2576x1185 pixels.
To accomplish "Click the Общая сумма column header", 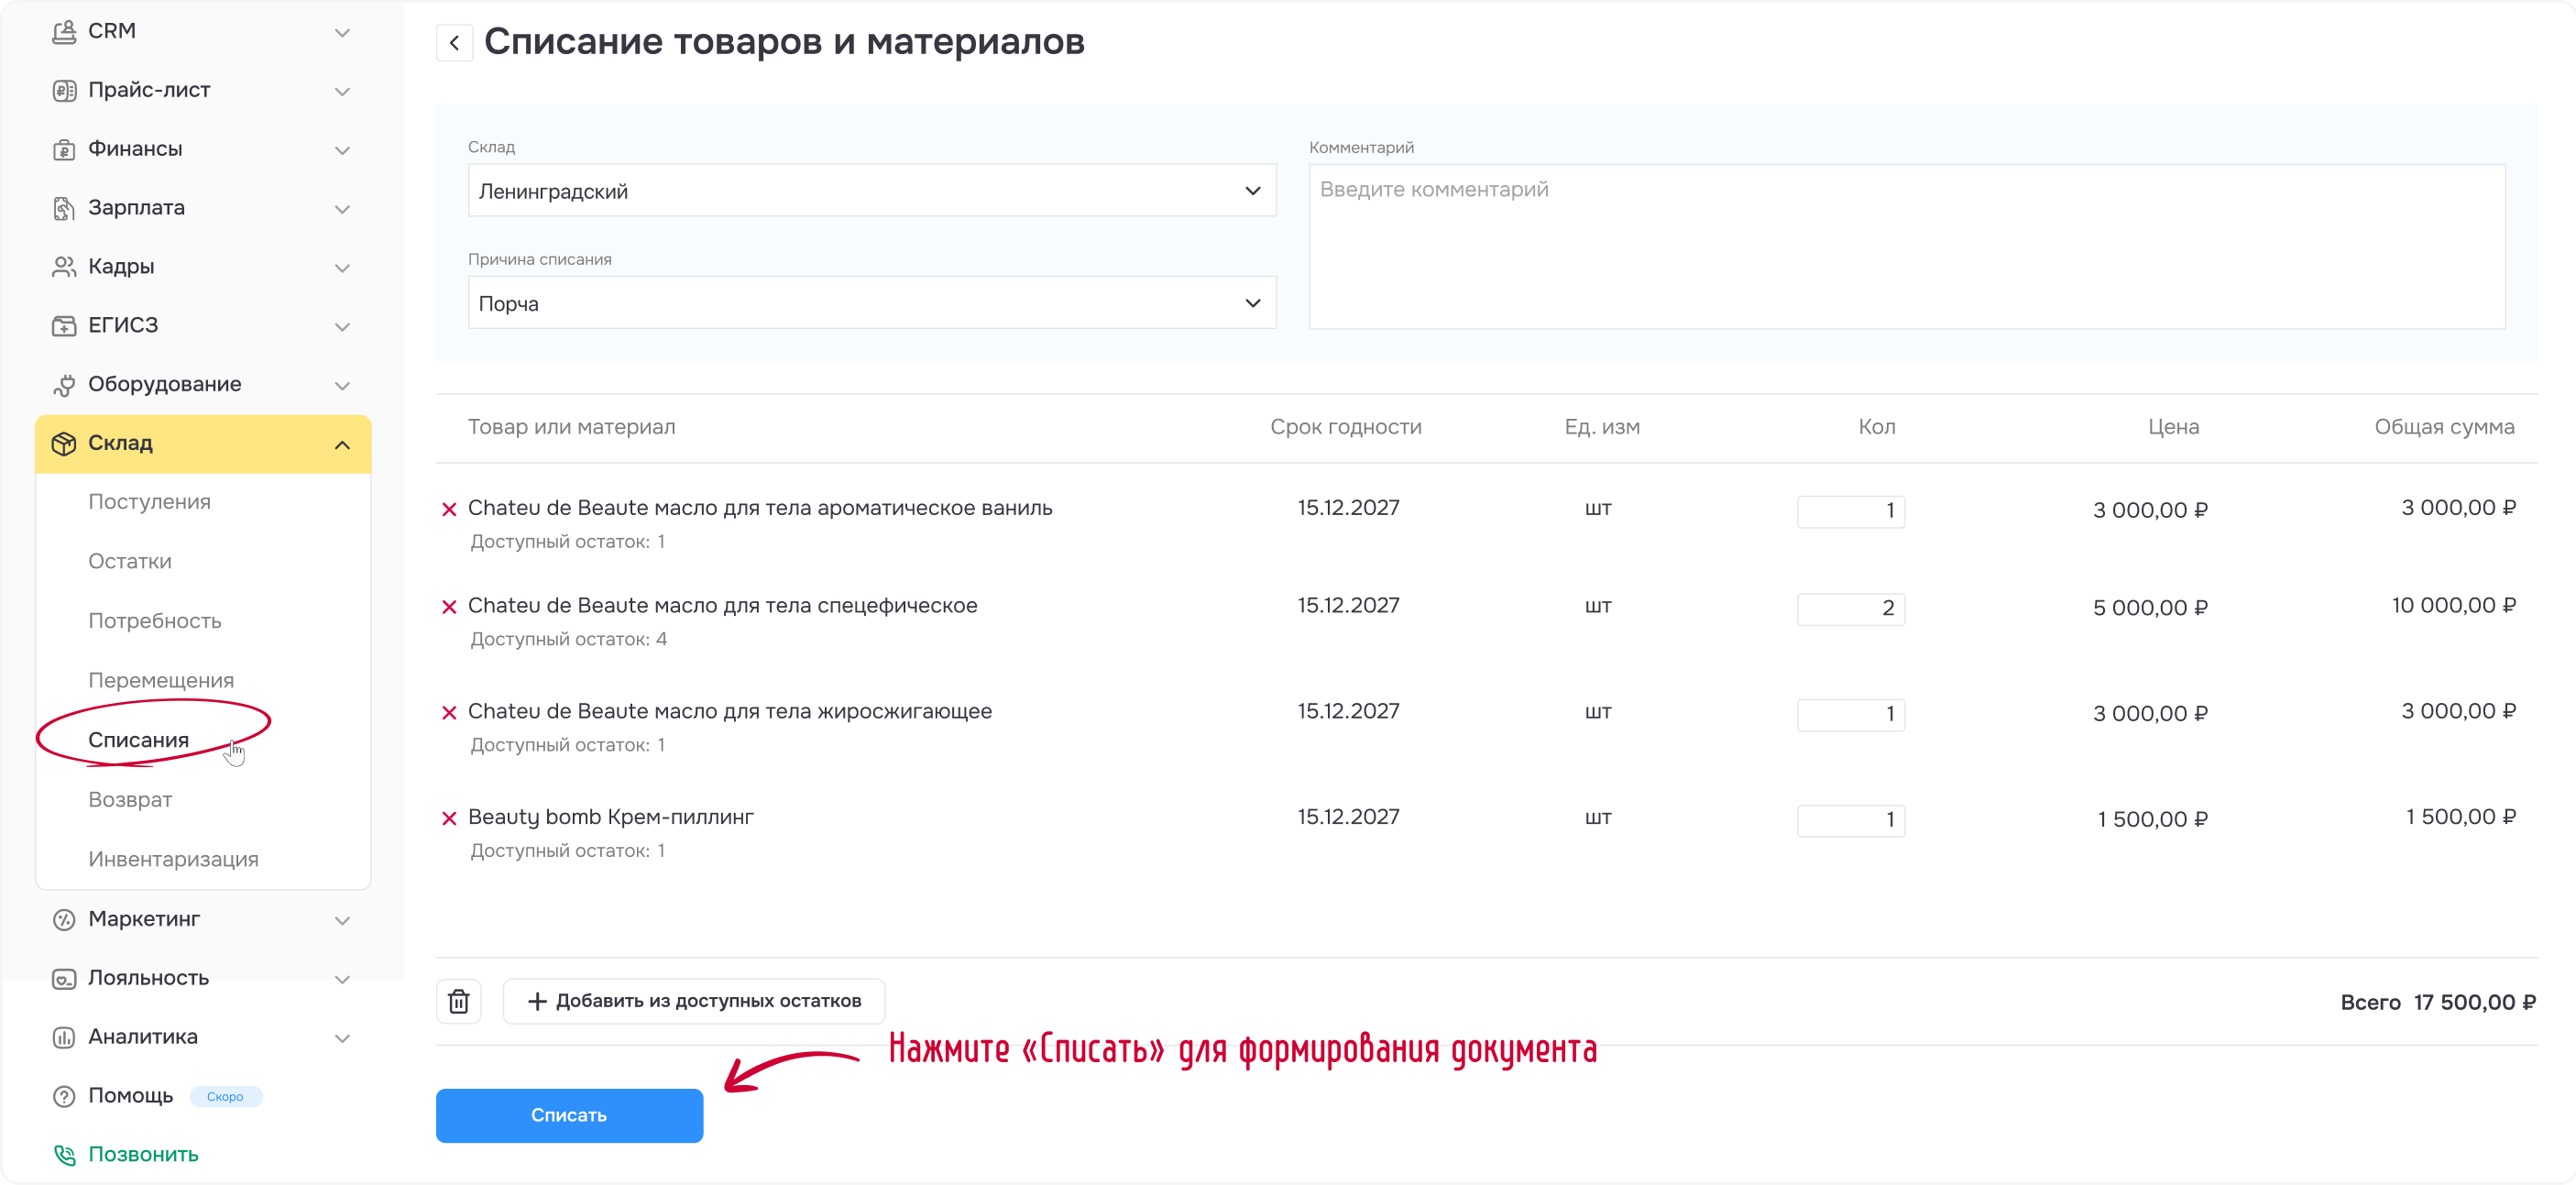I will [2444, 428].
